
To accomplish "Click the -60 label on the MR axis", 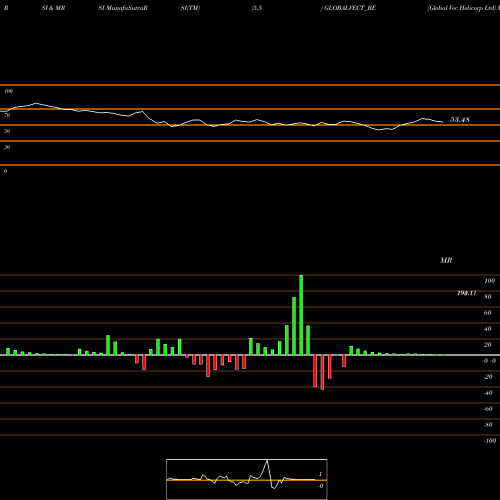I will click(x=488, y=409).
